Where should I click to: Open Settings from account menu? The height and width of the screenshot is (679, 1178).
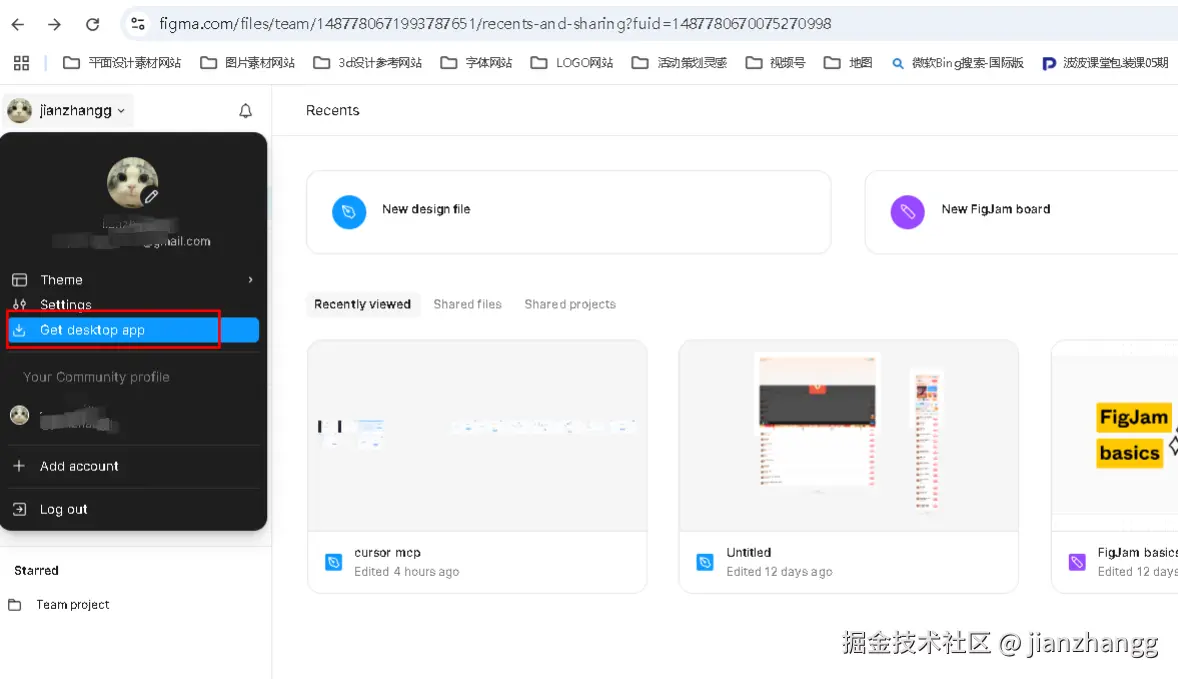pyautogui.click(x=133, y=304)
